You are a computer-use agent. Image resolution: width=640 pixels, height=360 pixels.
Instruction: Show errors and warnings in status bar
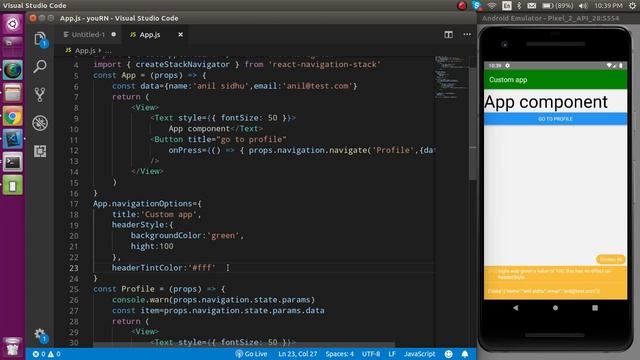pyautogui.click(x=47, y=354)
